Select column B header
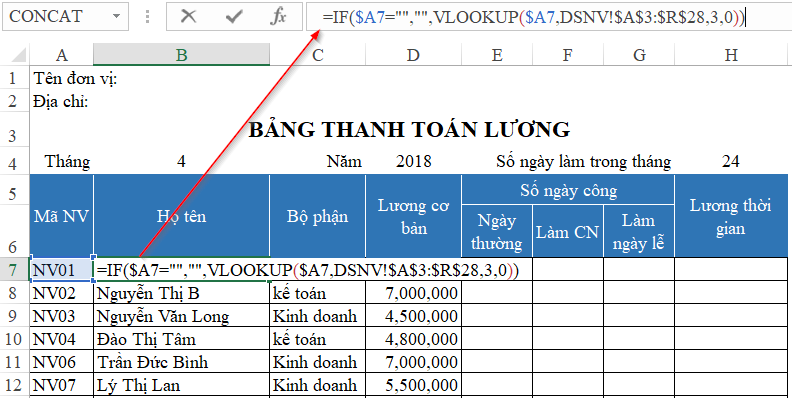 (181, 55)
